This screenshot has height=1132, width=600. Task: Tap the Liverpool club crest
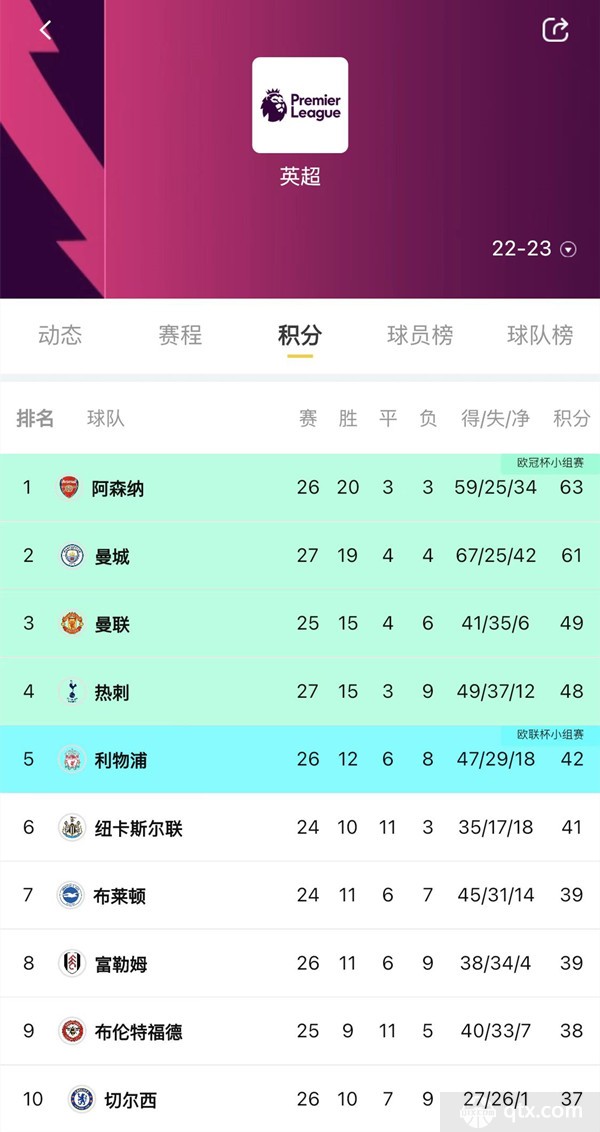(x=71, y=759)
